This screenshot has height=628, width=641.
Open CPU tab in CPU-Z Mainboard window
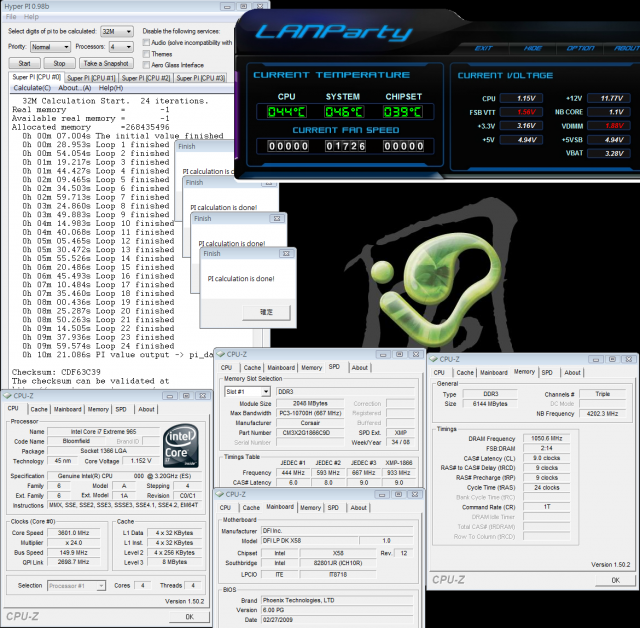225,507
